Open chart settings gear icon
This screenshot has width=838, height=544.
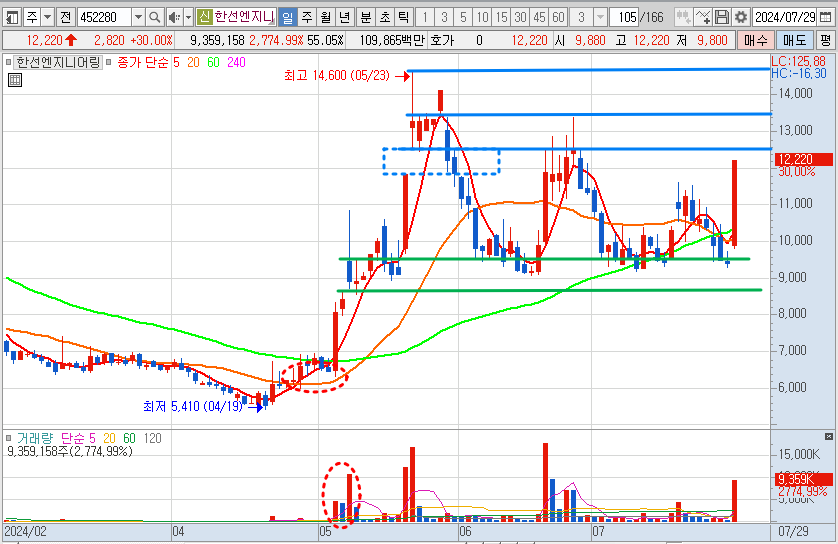[x=741, y=18]
